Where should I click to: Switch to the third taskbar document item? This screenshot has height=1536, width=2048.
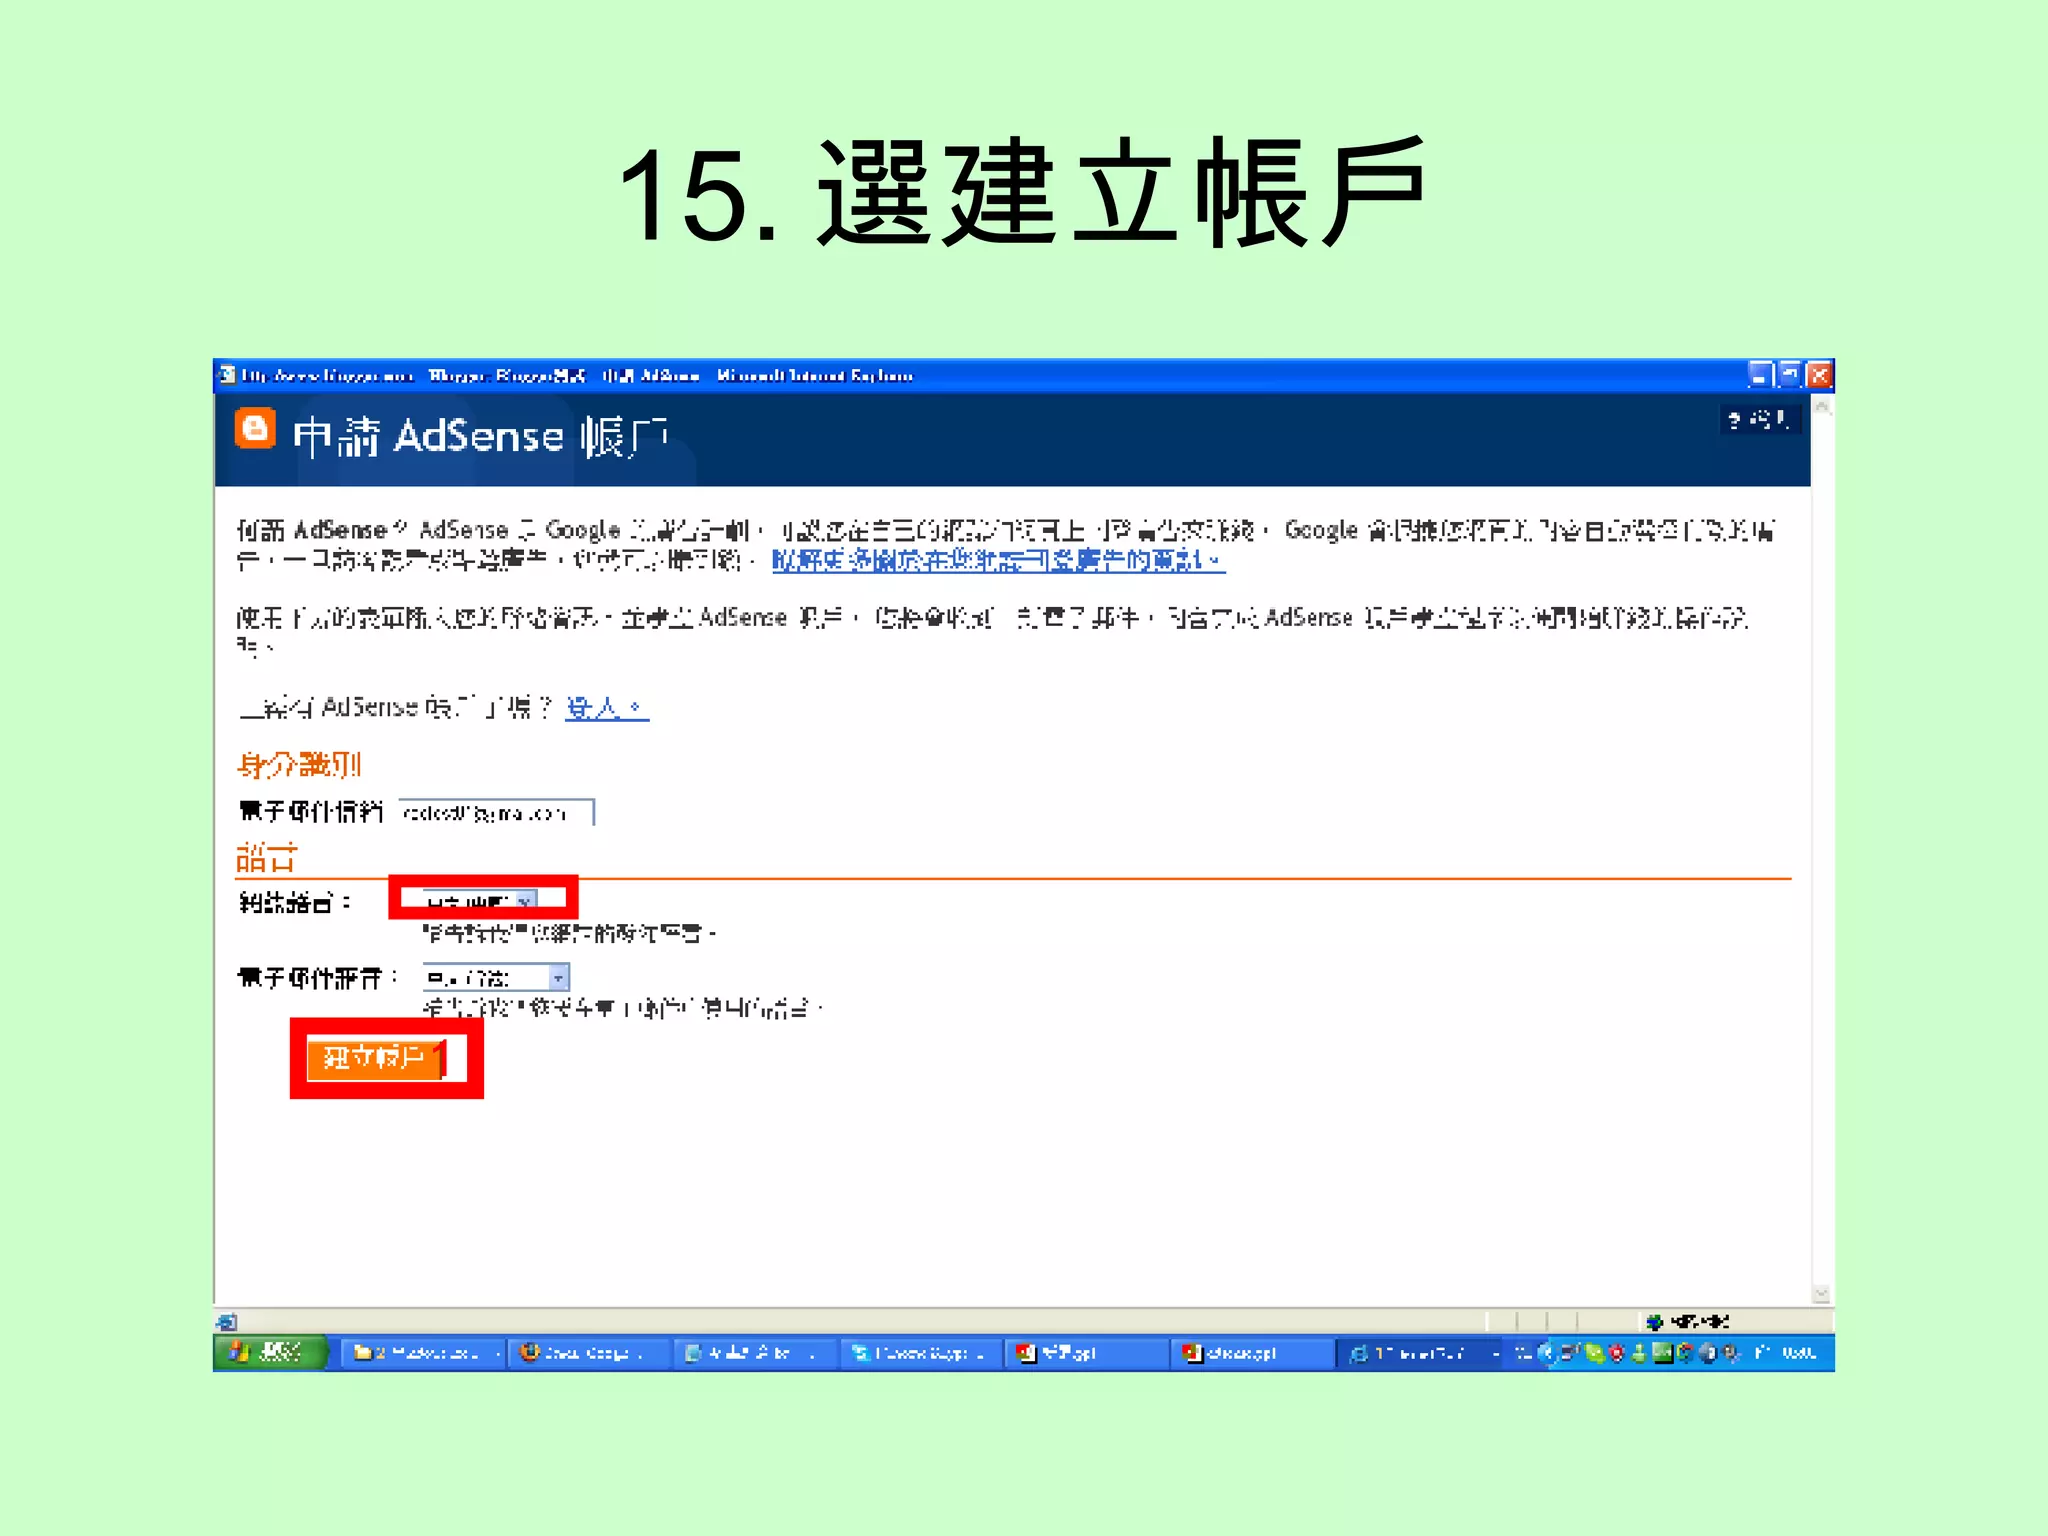click(756, 1353)
